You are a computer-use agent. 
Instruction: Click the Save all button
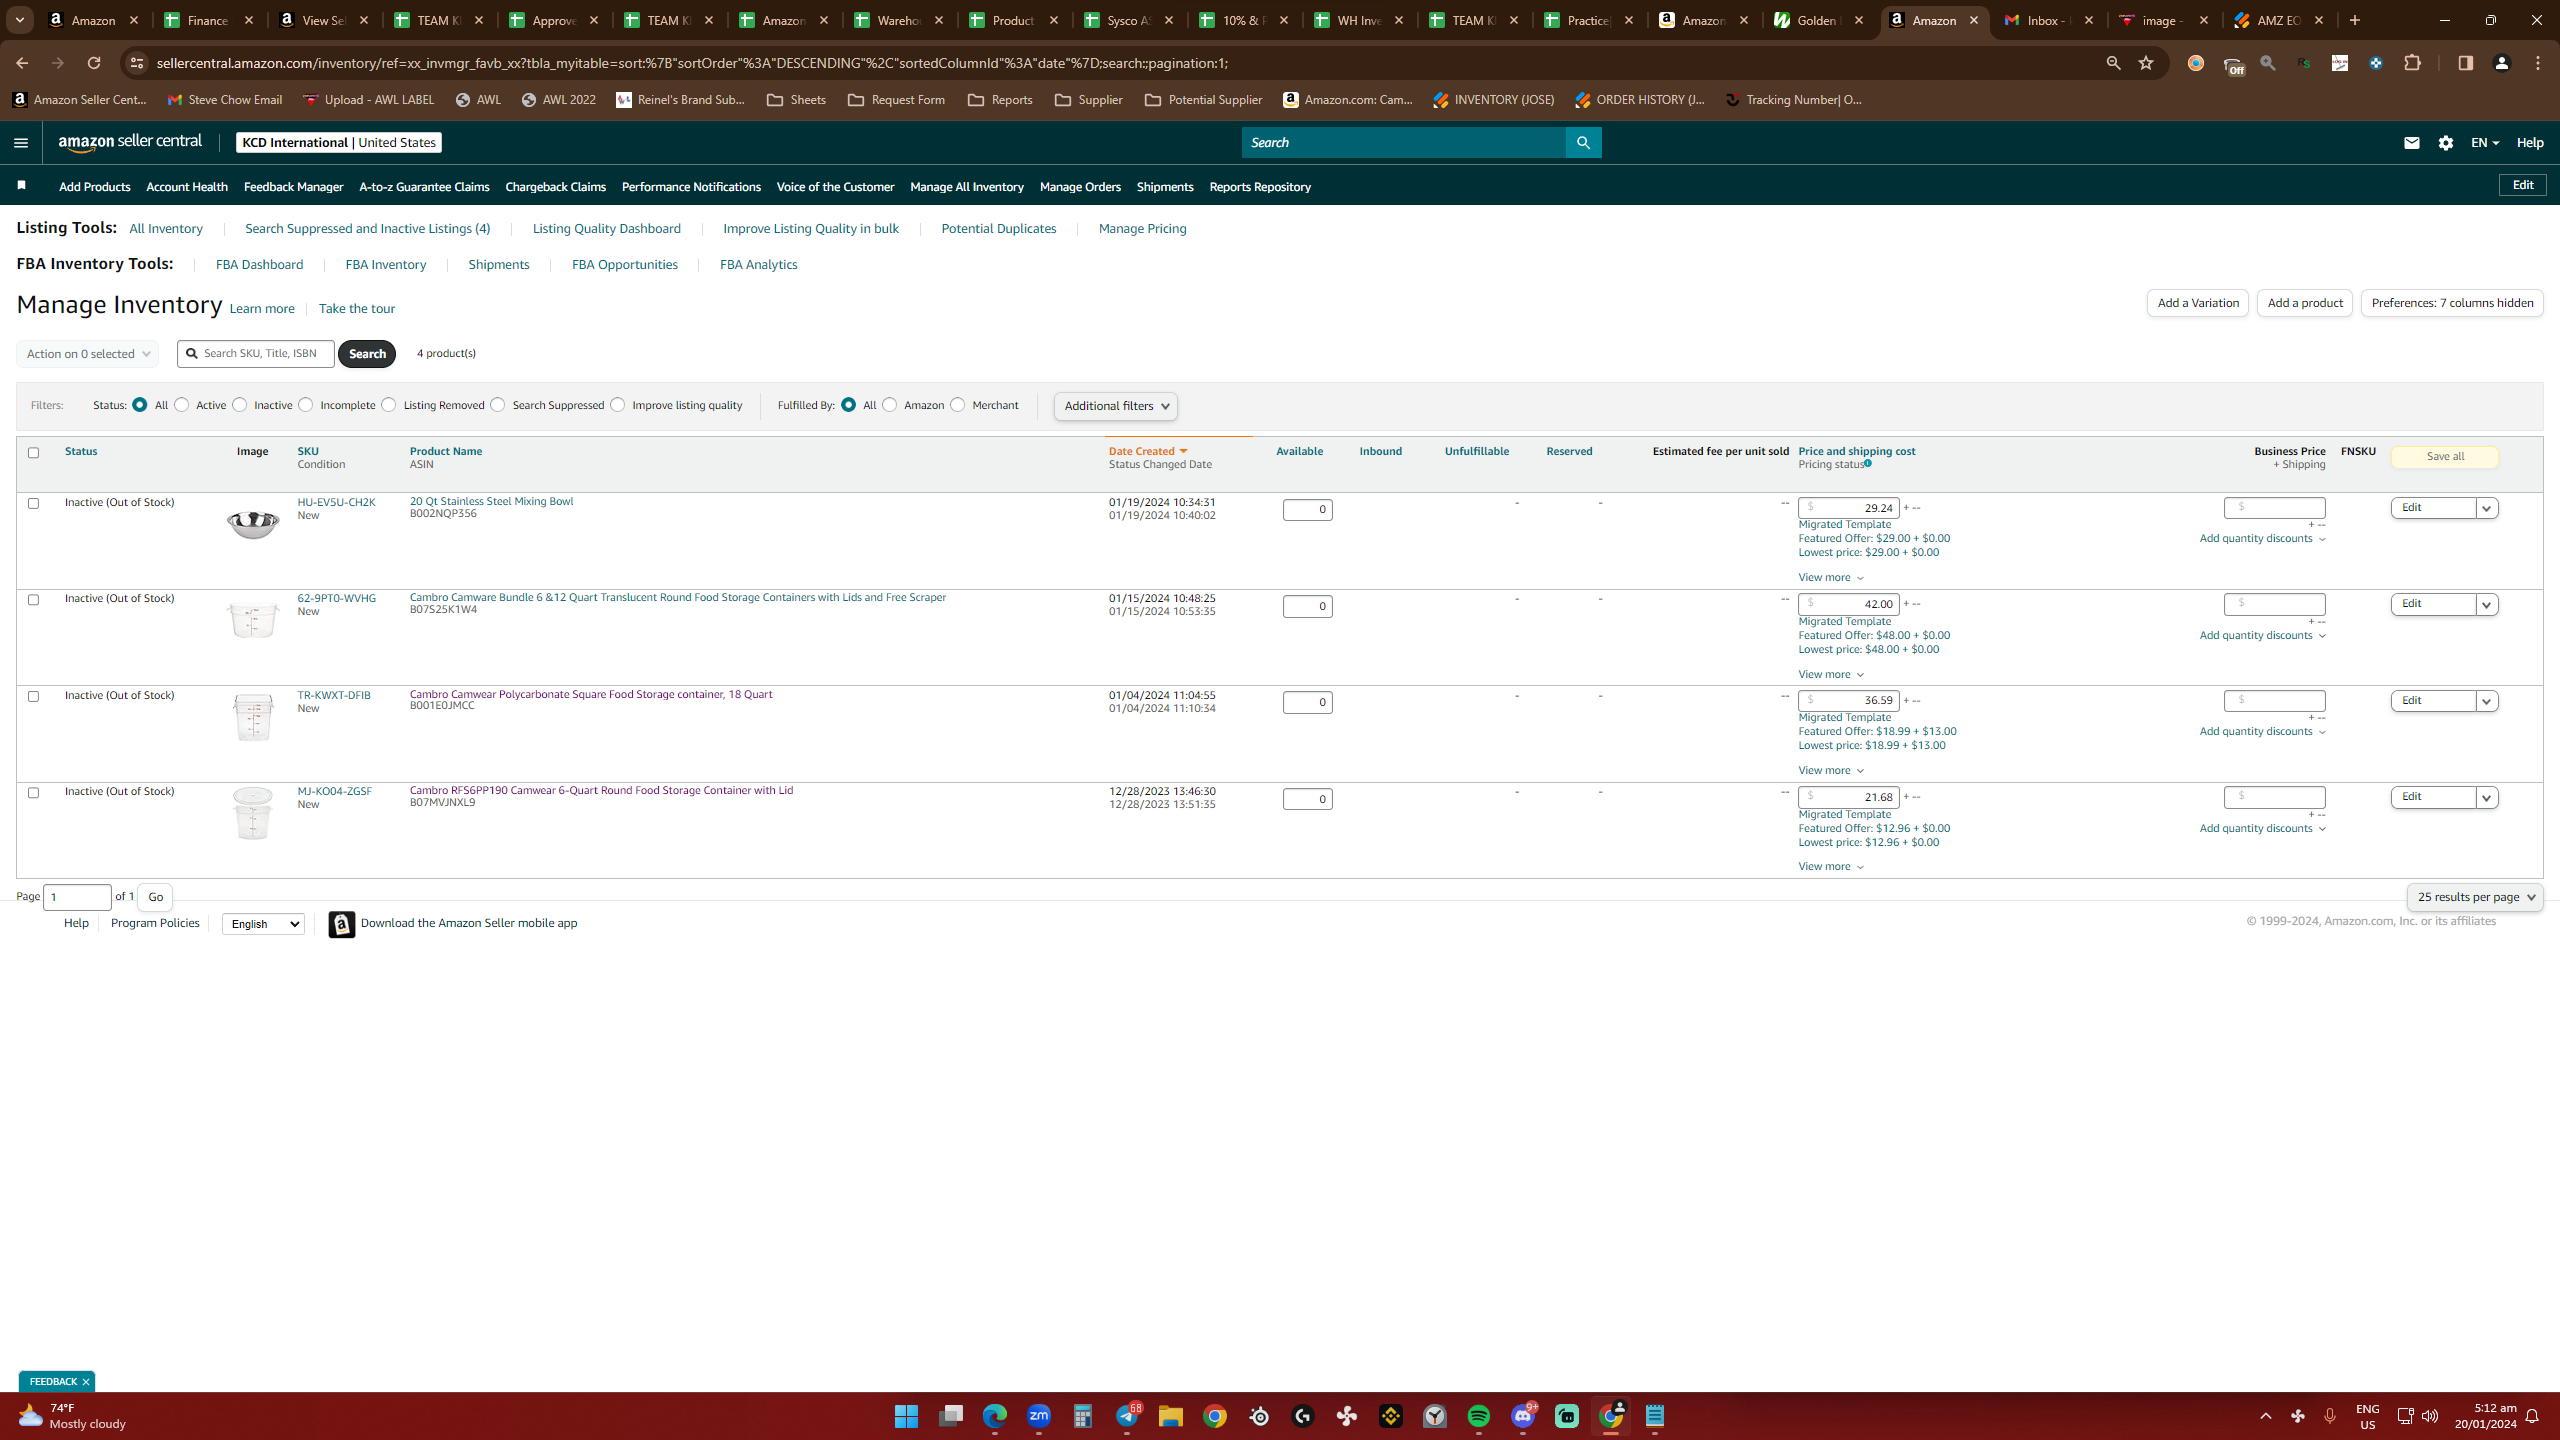[x=2445, y=457]
